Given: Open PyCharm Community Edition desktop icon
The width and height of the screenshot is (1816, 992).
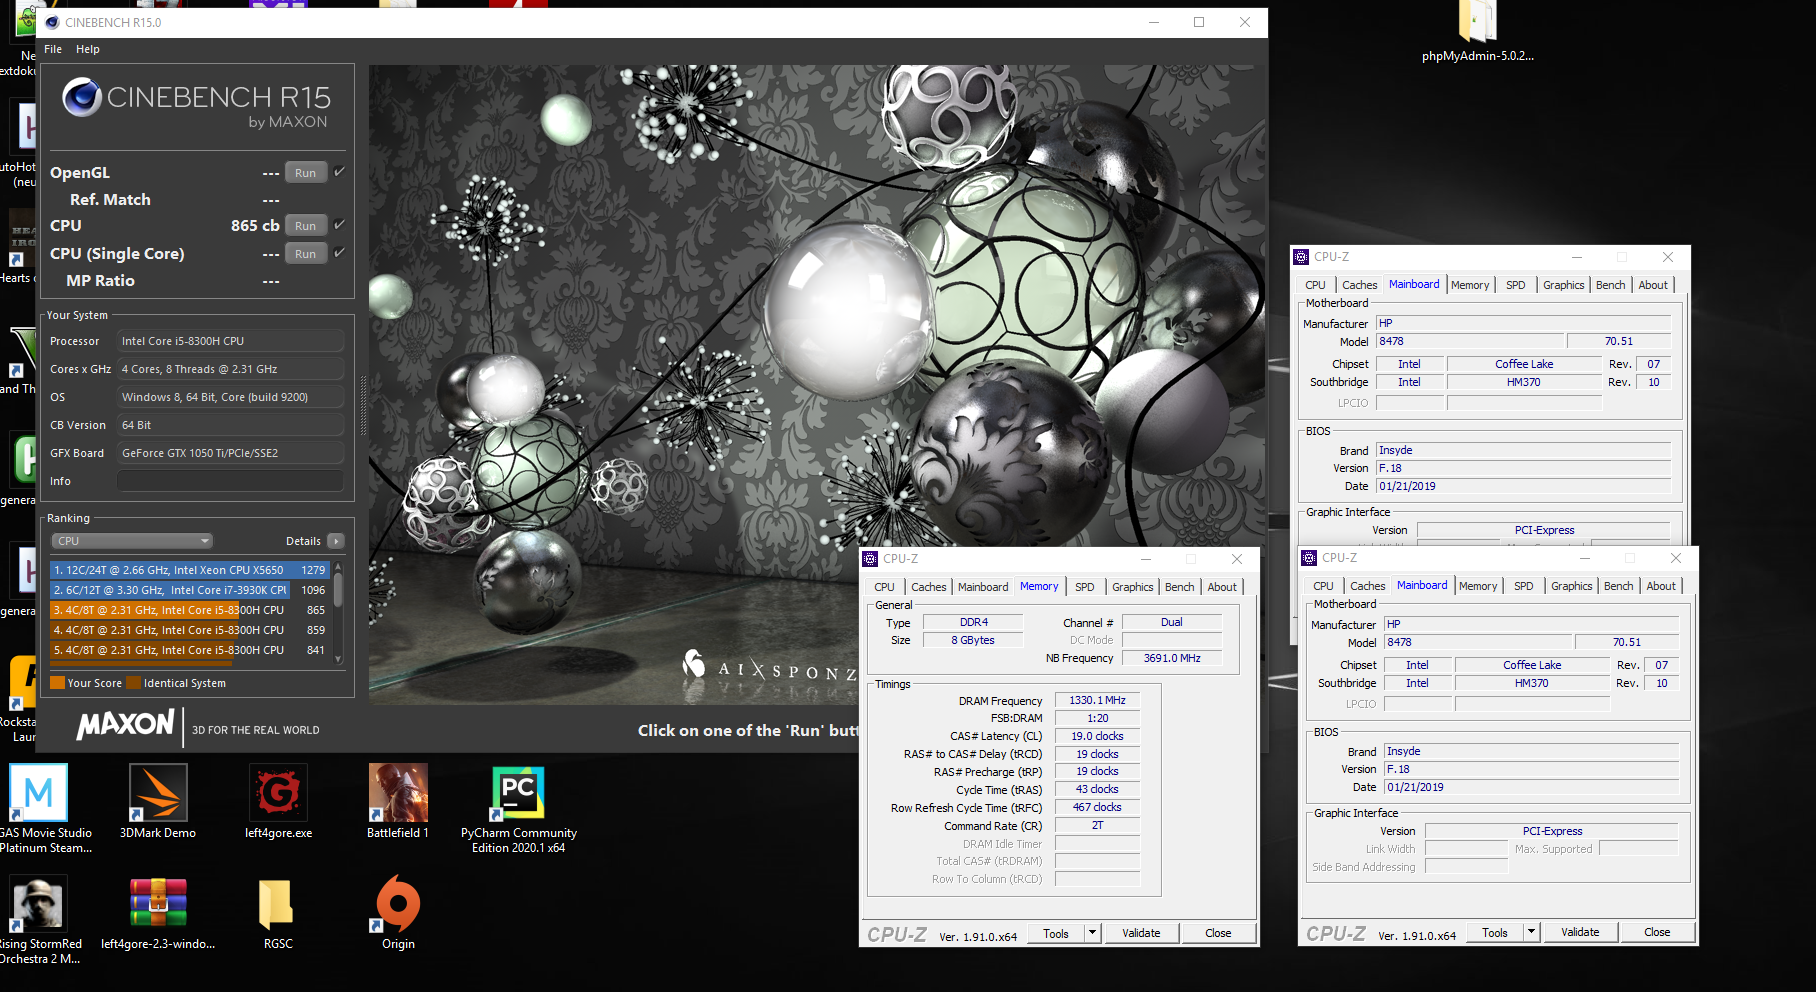Looking at the screenshot, I should [518, 808].
